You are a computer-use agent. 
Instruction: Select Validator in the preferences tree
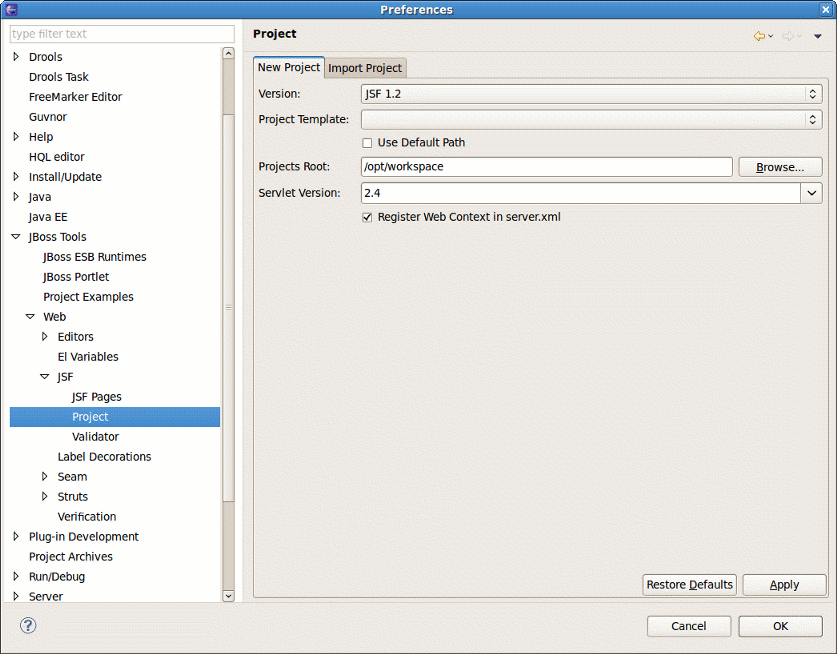pyautogui.click(x=94, y=436)
